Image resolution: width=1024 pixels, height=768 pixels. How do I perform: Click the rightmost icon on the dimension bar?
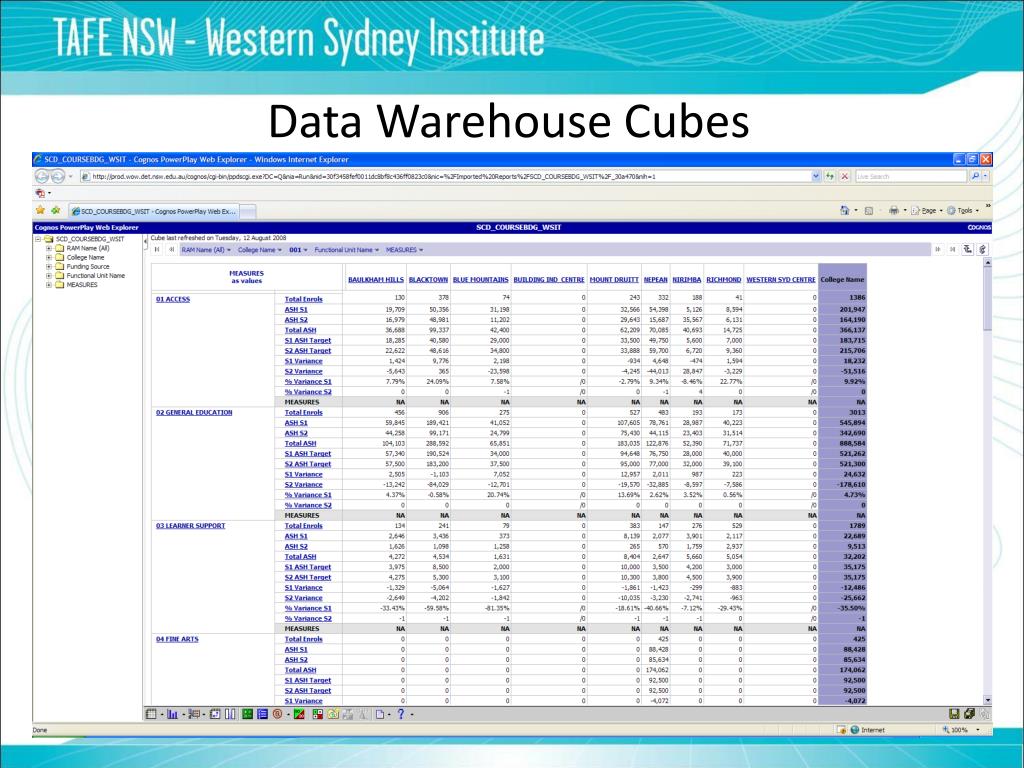coord(982,249)
